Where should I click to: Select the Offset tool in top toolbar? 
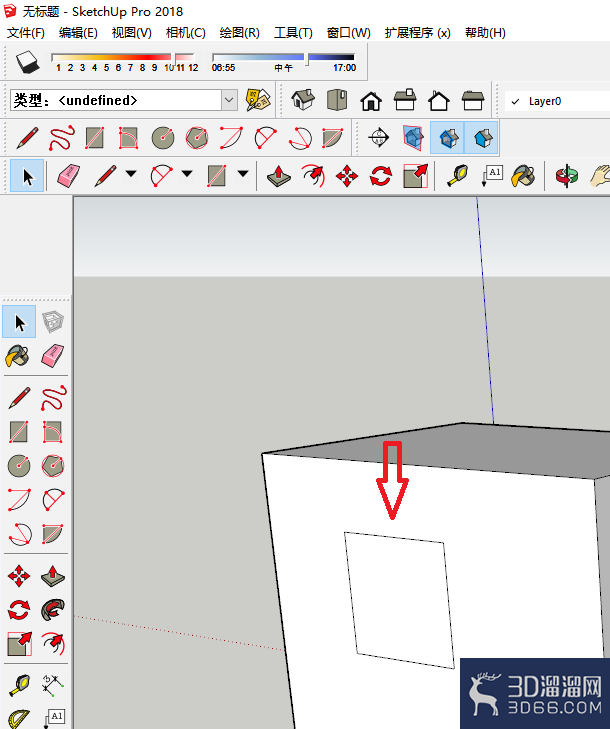tap(313, 176)
